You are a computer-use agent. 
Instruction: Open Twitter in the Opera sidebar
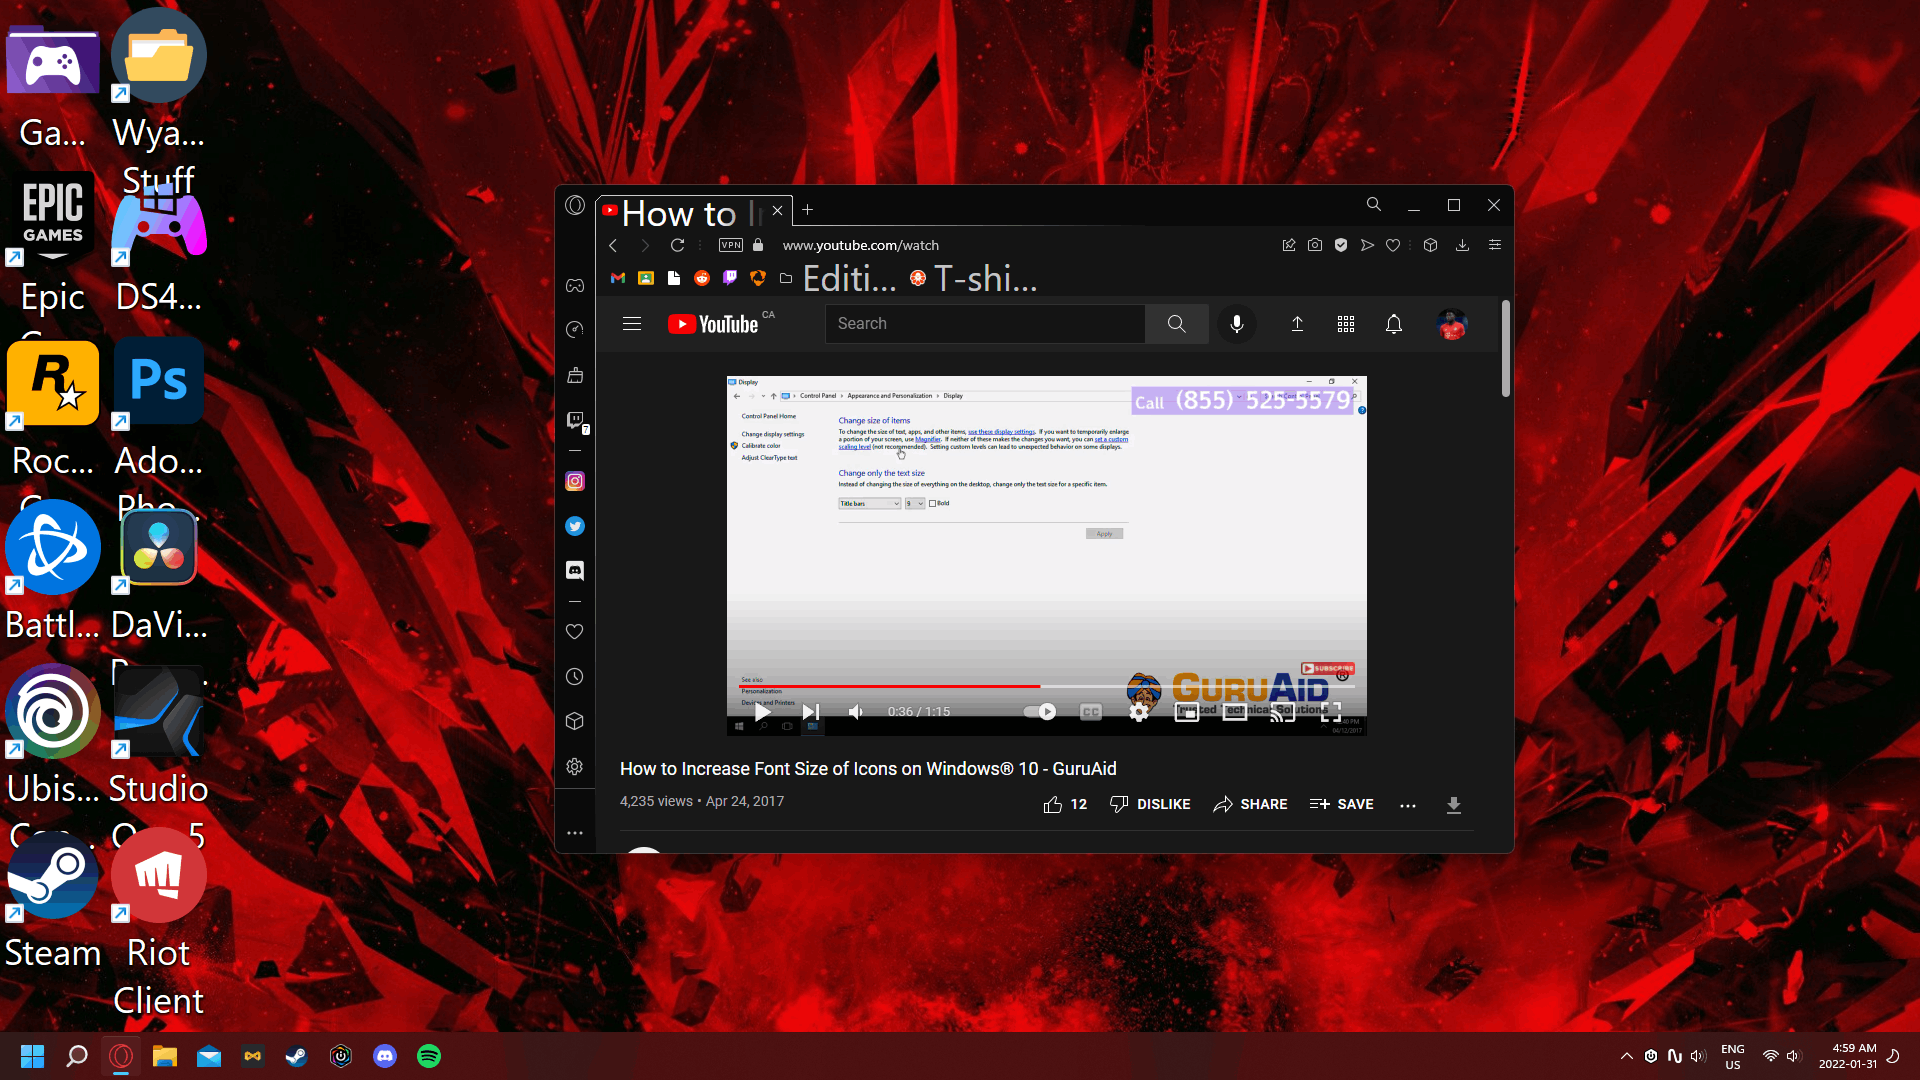575,526
